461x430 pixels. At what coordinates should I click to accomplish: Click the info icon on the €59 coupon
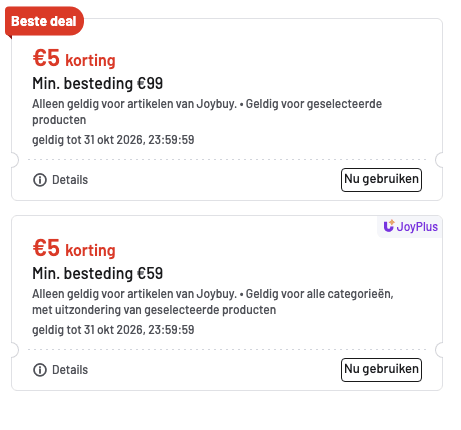pos(40,370)
